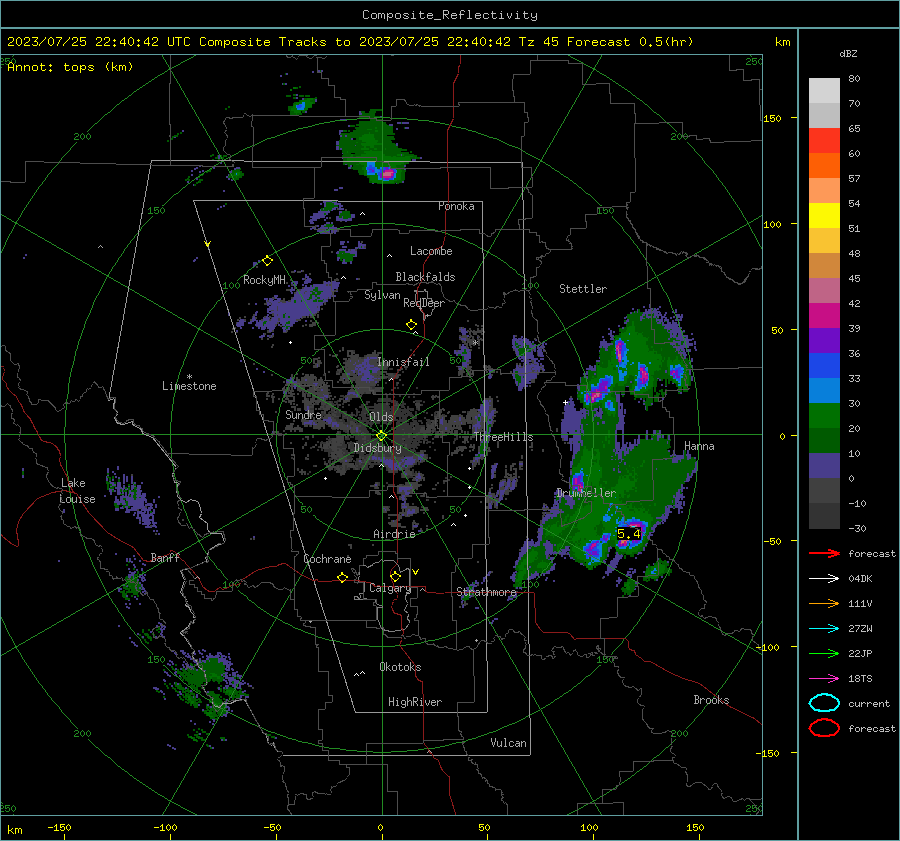Click the yellow 54–51 dBZ color swatch
The width and height of the screenshot is (900, 841).
point(824,216)
